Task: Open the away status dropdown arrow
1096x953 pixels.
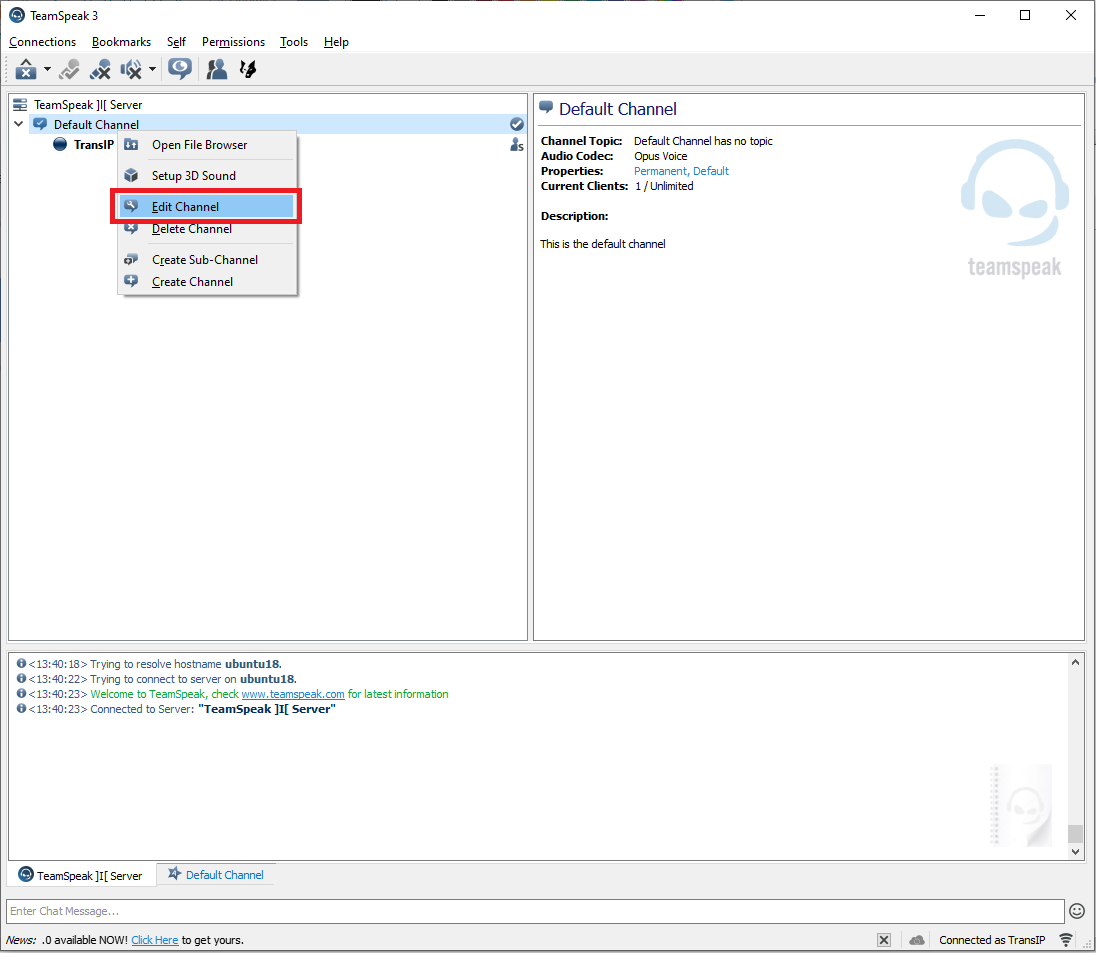Action: [x=47, y=69]
